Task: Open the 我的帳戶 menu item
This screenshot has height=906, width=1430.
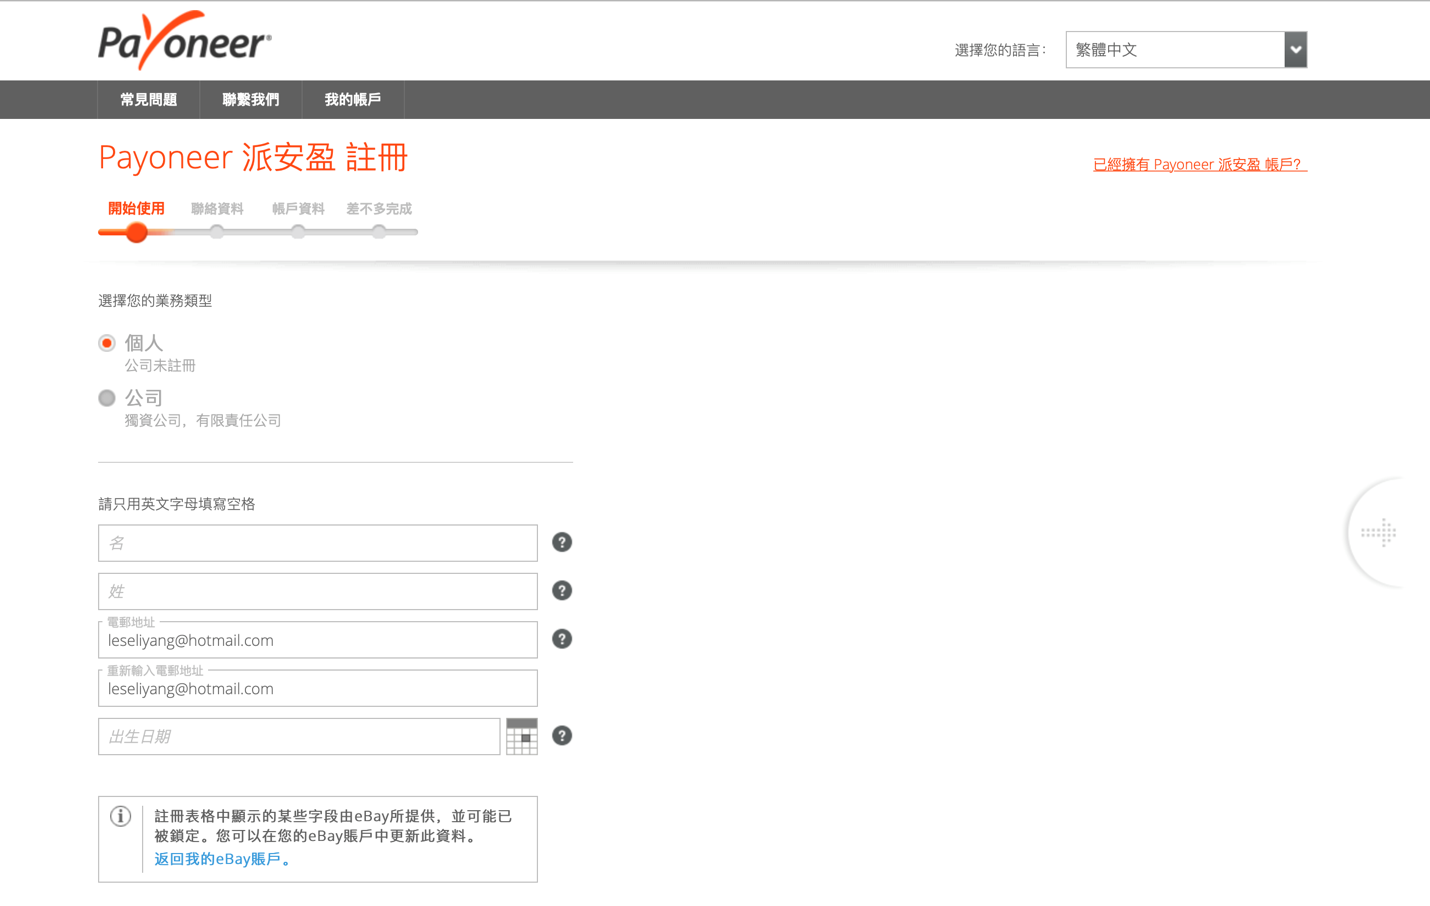Action: 353,100
